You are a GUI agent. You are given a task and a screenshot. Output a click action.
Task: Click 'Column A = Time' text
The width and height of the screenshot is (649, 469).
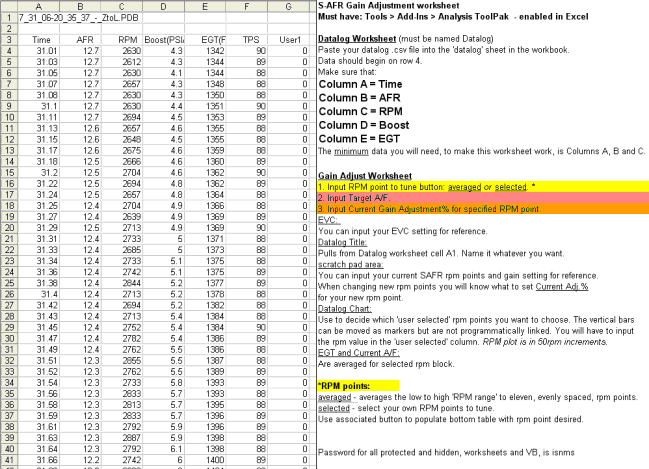(x=360, y=84)
